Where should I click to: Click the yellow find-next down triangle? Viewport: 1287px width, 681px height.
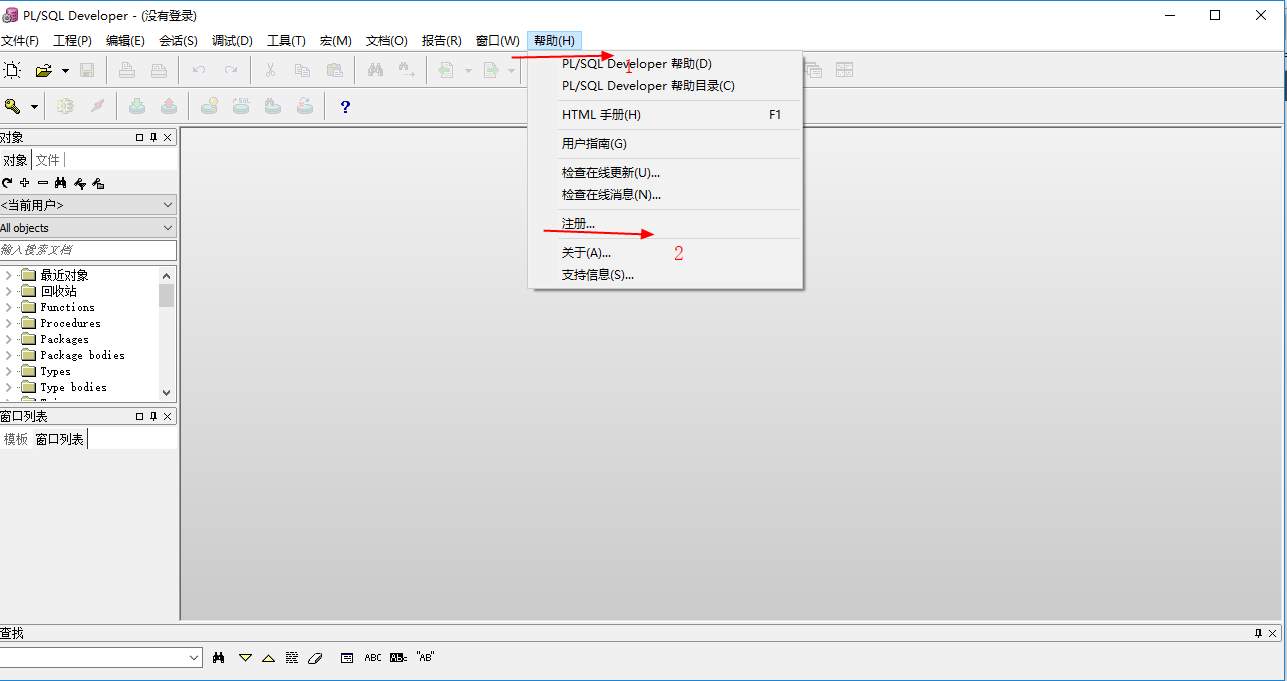pyautogui.click(x=245, y=657)
